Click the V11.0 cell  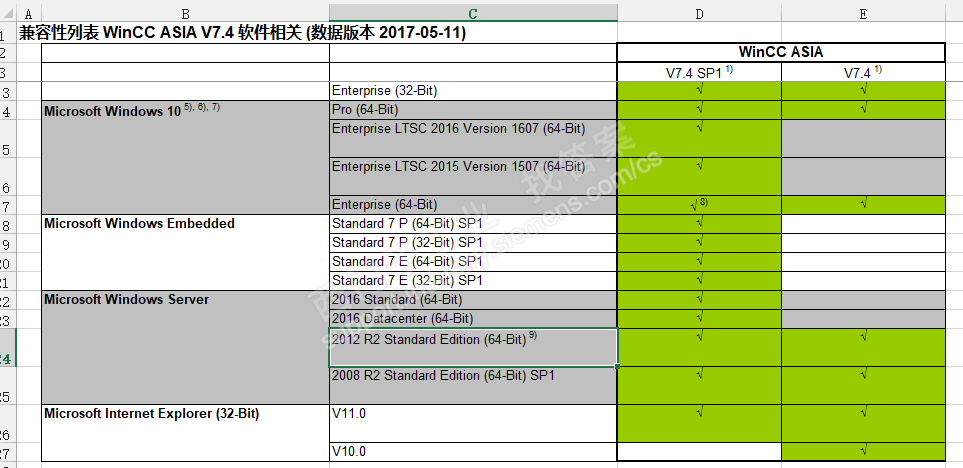click(x=473, y=423)
